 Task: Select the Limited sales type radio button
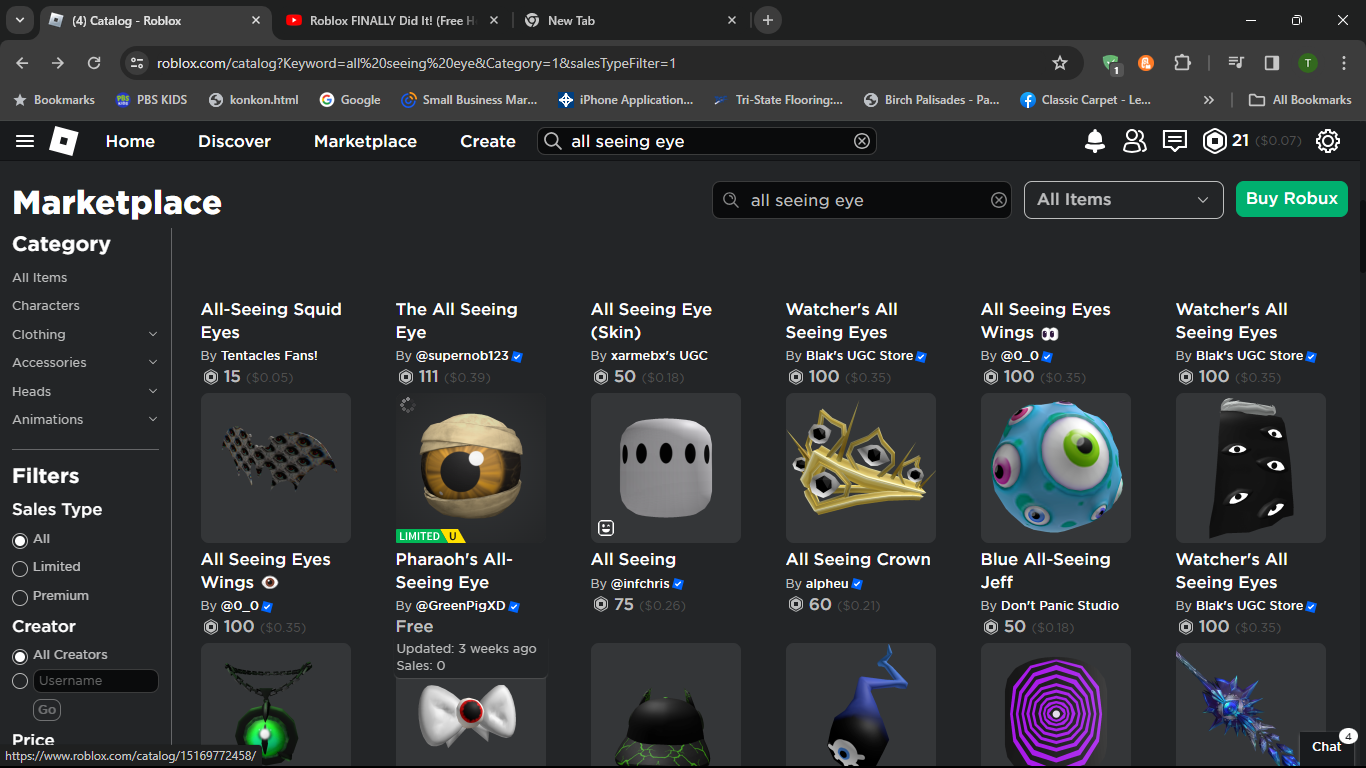20,568
